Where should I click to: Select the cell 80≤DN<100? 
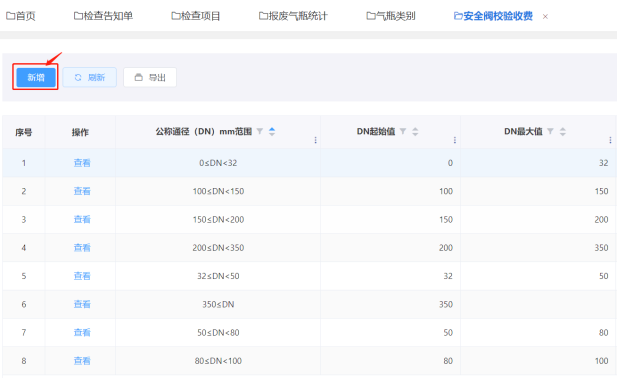[x=218, y=361]
